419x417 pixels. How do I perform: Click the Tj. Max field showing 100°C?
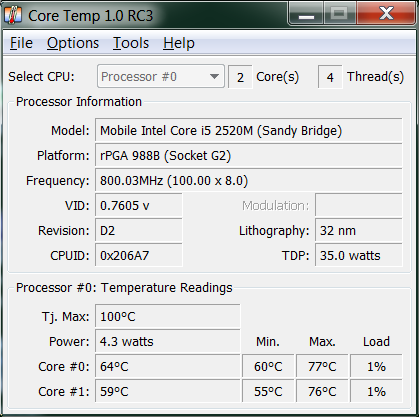coord(168,316)
